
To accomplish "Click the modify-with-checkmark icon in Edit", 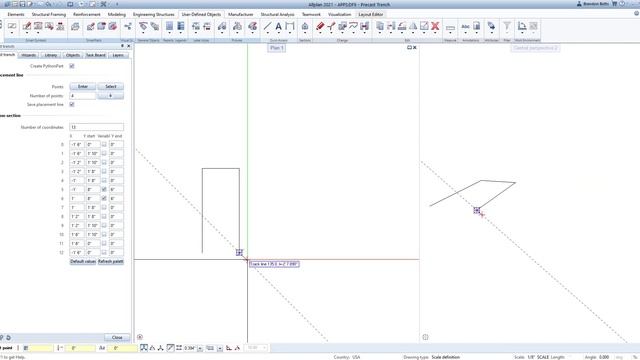I will (424, 26).
